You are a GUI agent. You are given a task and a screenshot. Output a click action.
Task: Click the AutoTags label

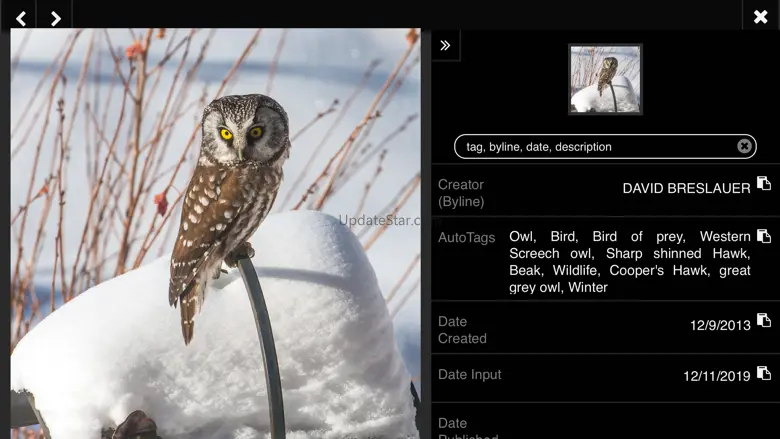click(x=466, y=238)
